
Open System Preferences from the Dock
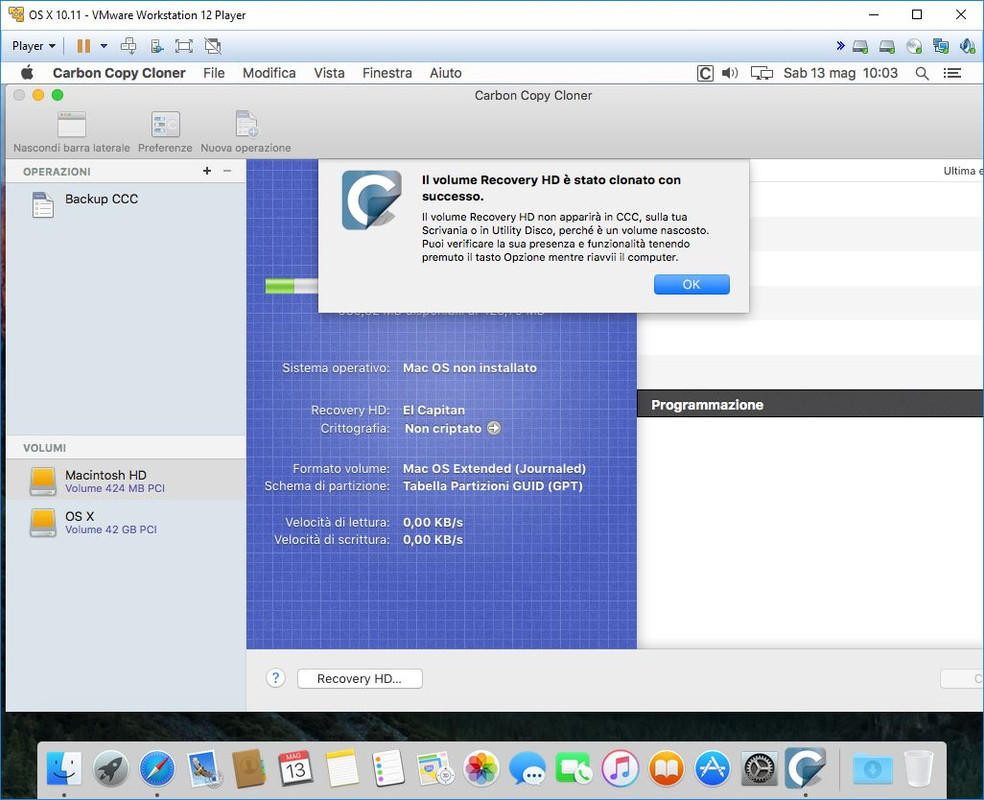point(759,768)
